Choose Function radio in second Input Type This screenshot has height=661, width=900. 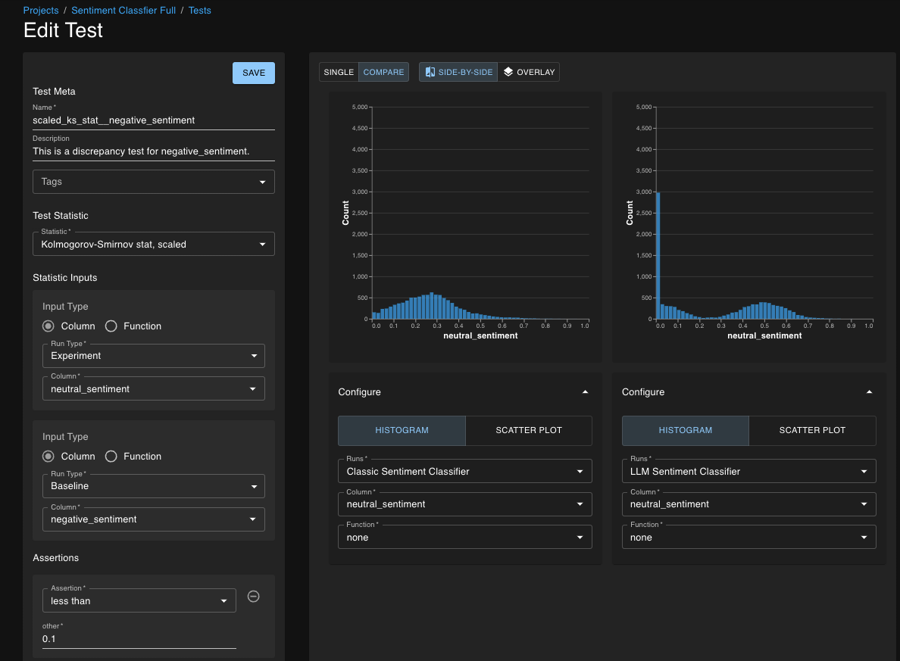click(x=111, y=456)
